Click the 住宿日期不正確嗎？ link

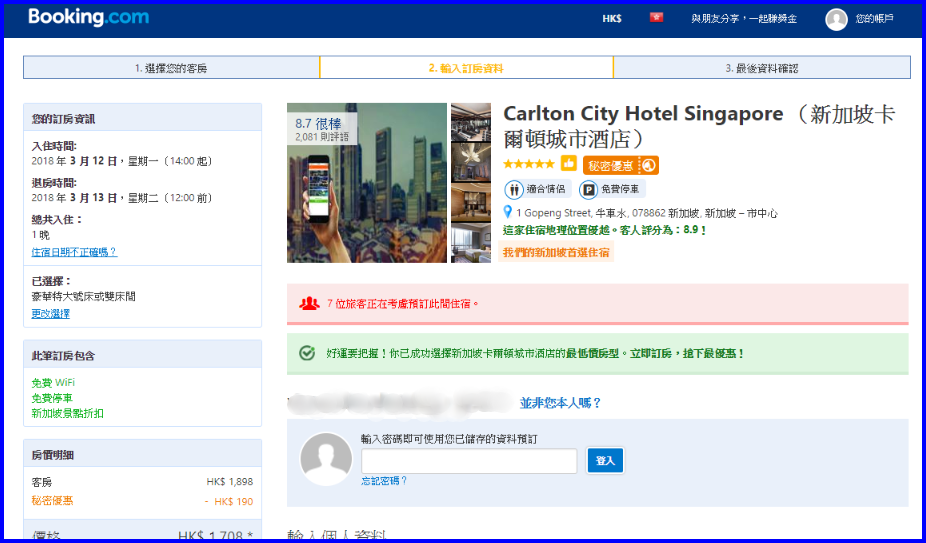[74, 252]
